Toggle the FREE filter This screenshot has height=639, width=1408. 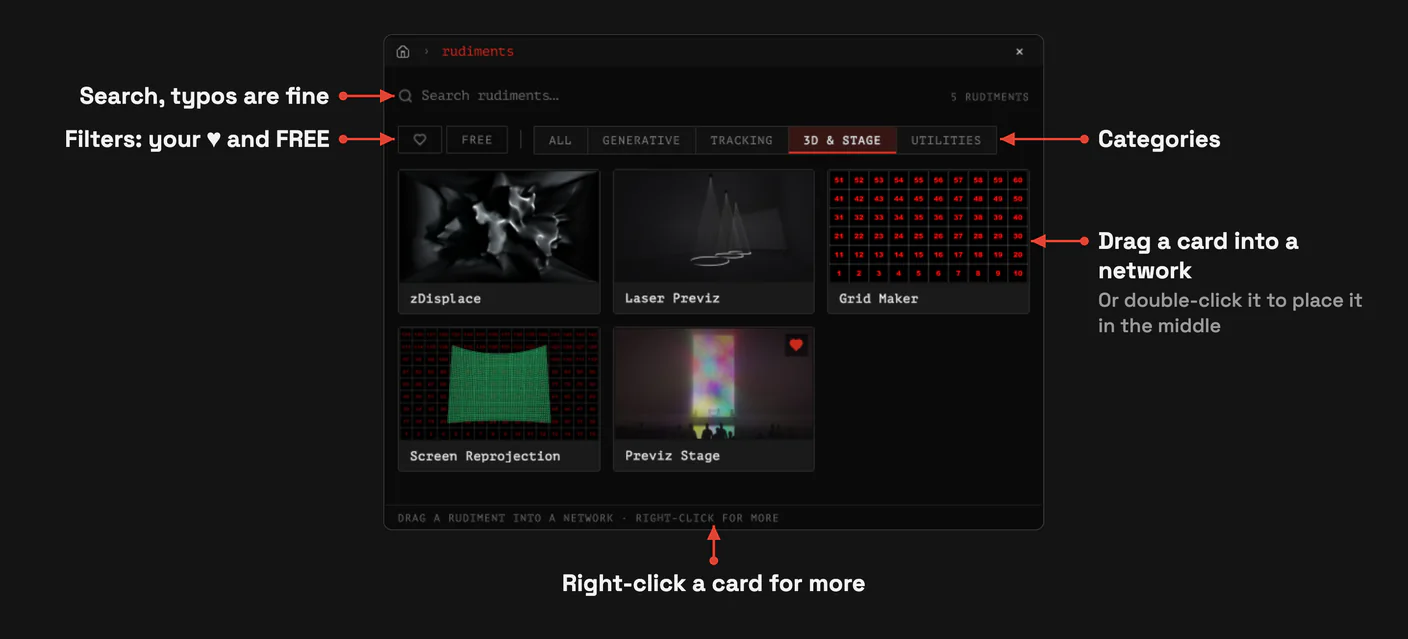(477, 140)
